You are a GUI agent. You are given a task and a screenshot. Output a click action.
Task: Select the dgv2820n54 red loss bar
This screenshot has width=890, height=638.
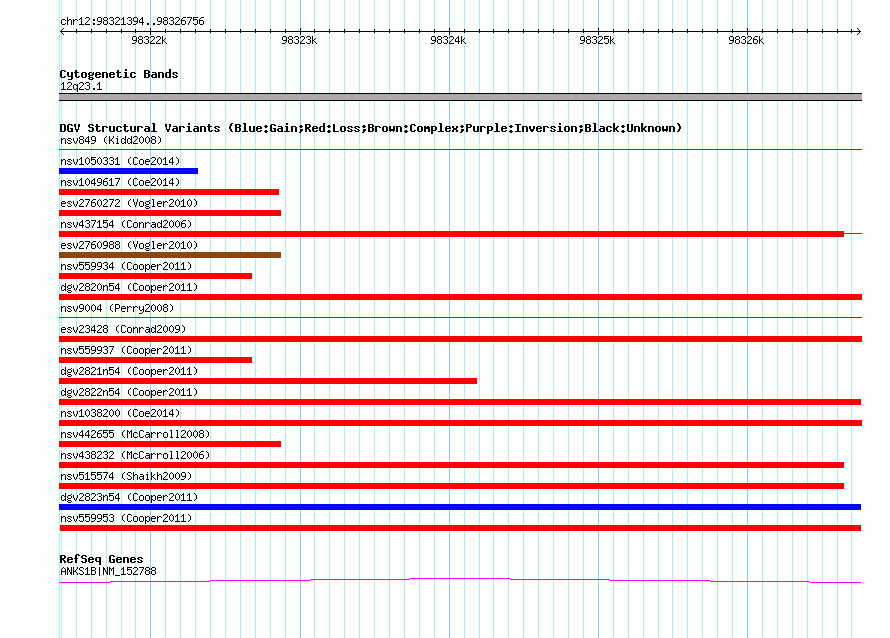(x=460, y=297)
